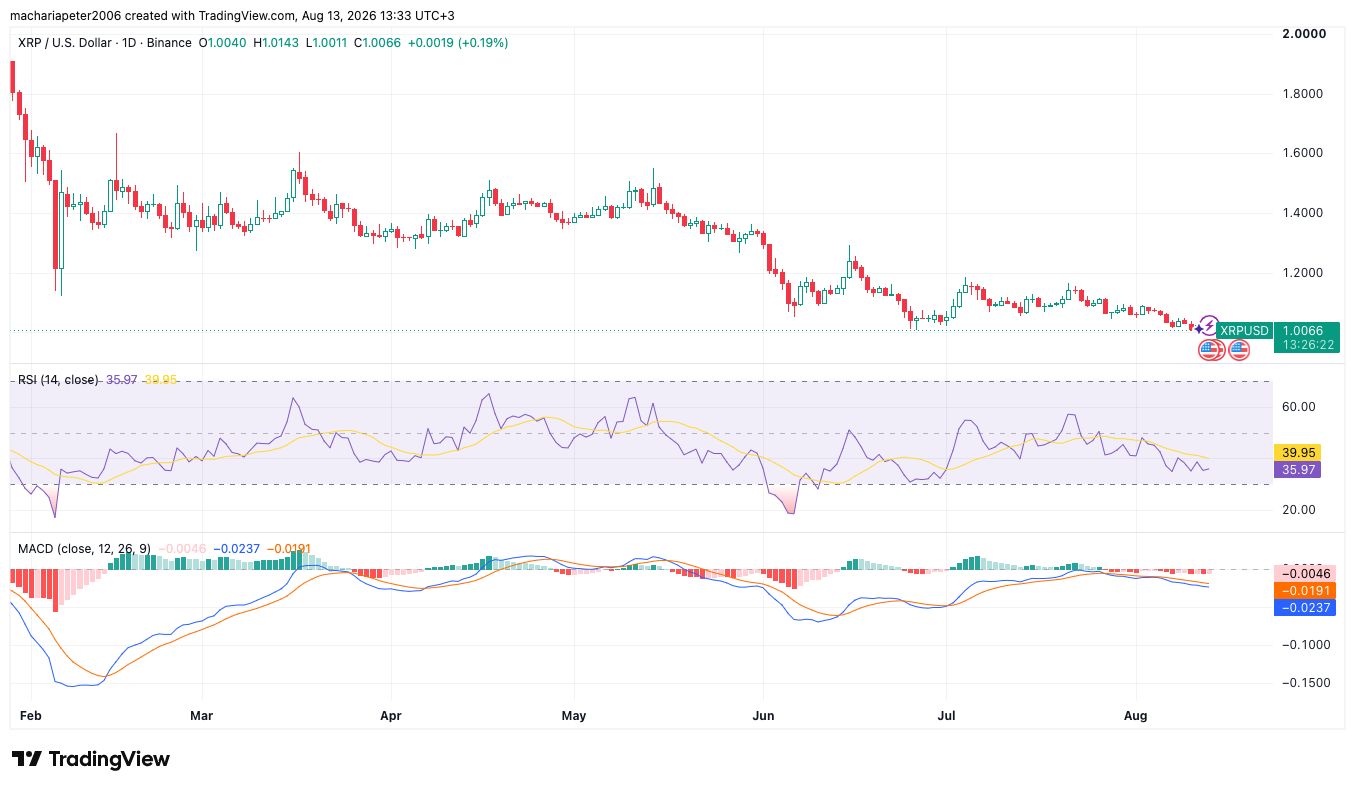1355x789 pixels.
Task: Click the 60.00 RSI axis label
Action: [x=1297, y=407]
